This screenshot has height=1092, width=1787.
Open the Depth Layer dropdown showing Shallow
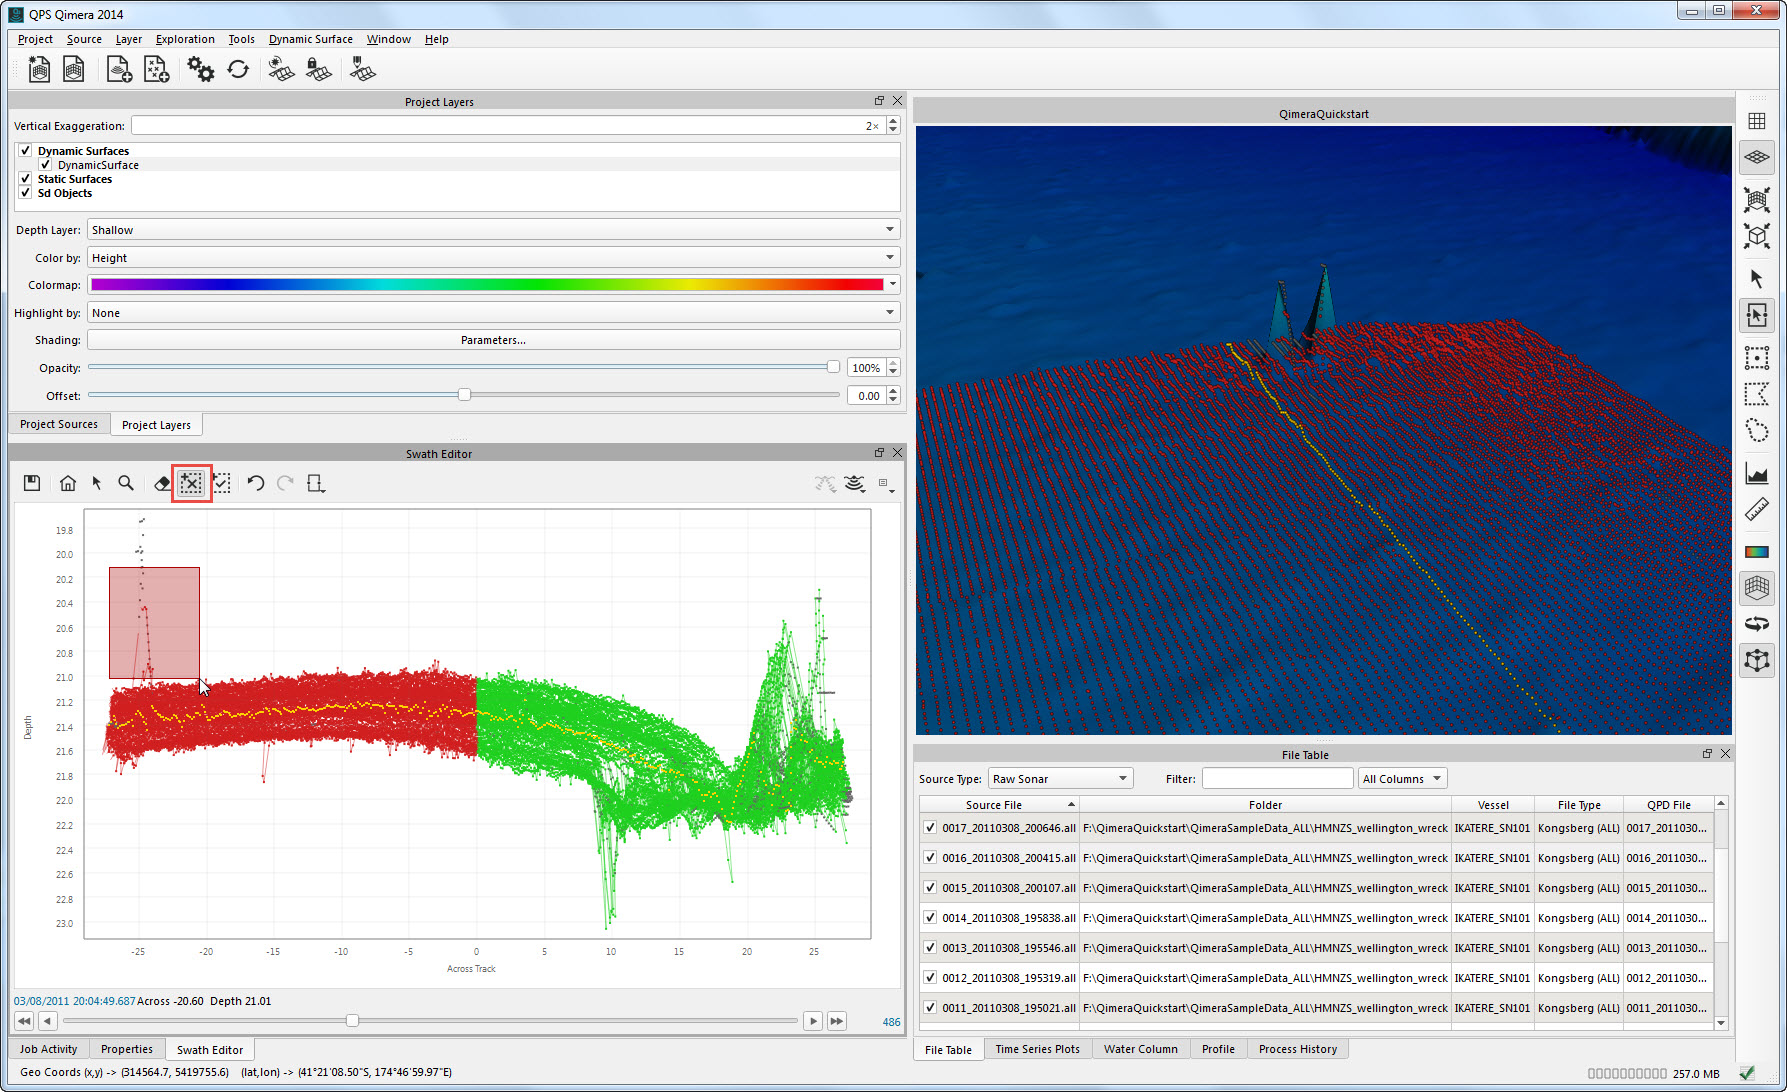click(493, 230)
